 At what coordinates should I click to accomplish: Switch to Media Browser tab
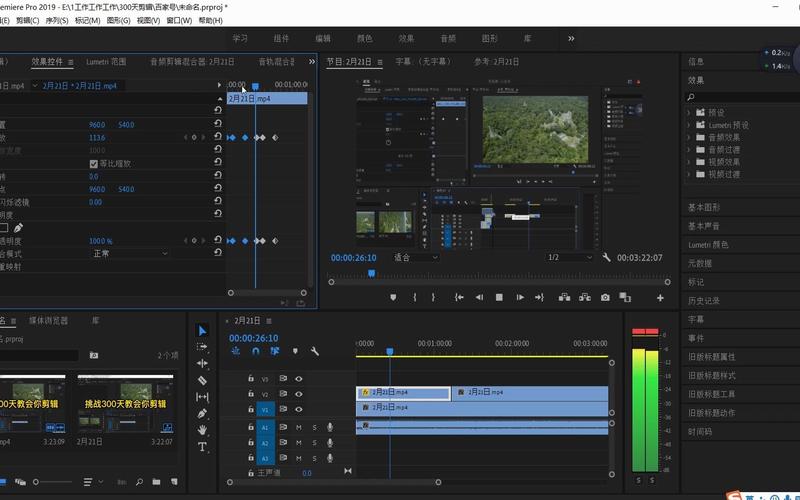point(48,320)
